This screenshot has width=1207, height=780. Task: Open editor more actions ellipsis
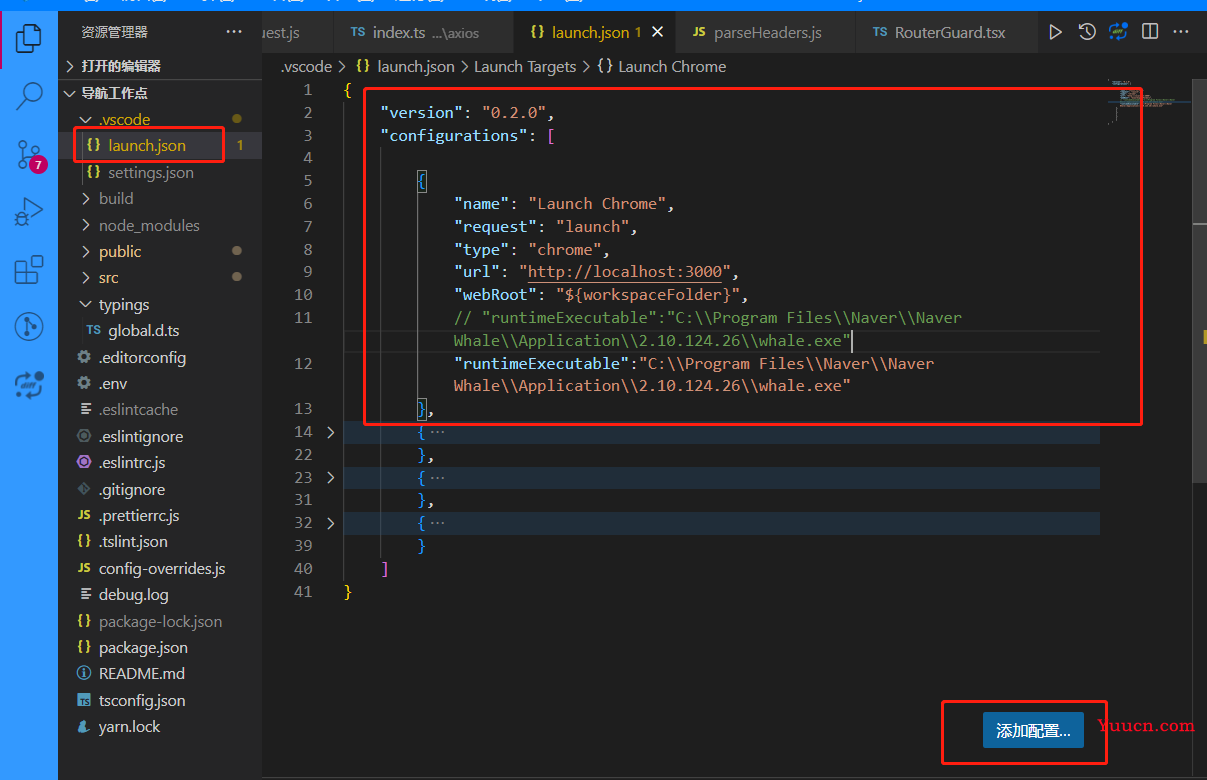pyautogui.click(x=1182, y=32)
